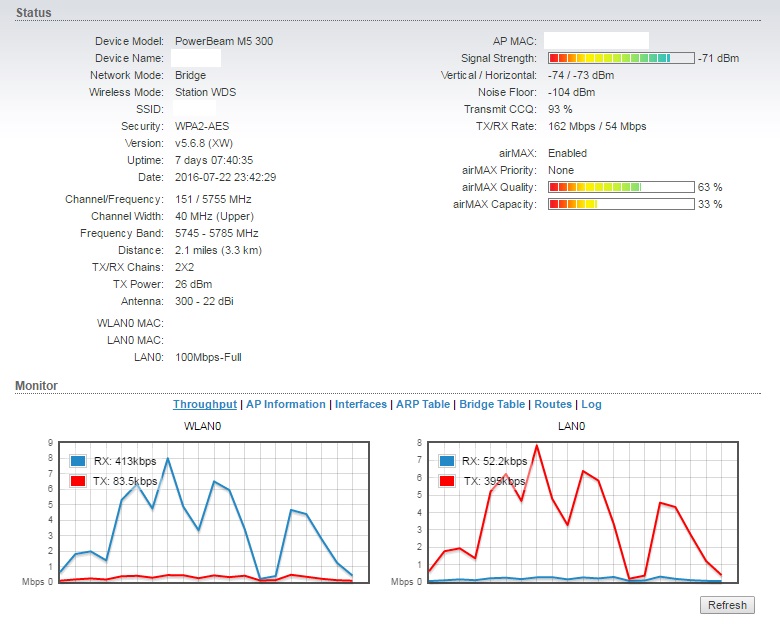Click the WLAN0 chart title
Image resolution: width=780 pixels, height=624 pixels.
(202, 426)
